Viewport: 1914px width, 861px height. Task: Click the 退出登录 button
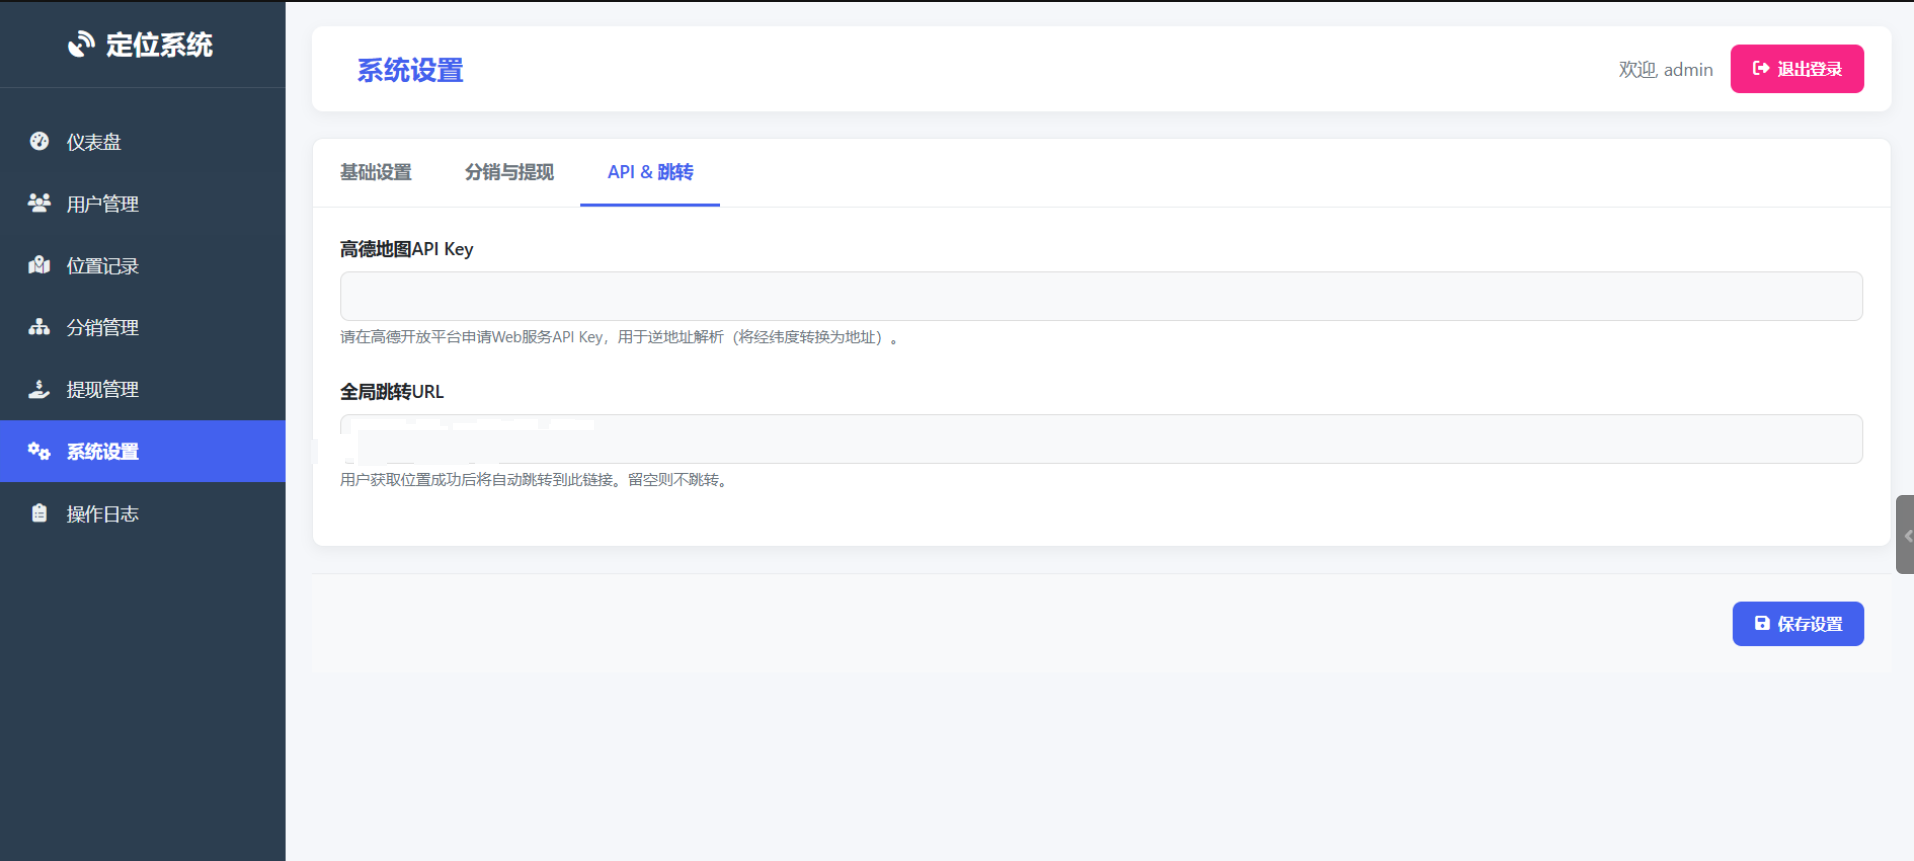(1797, 69)
